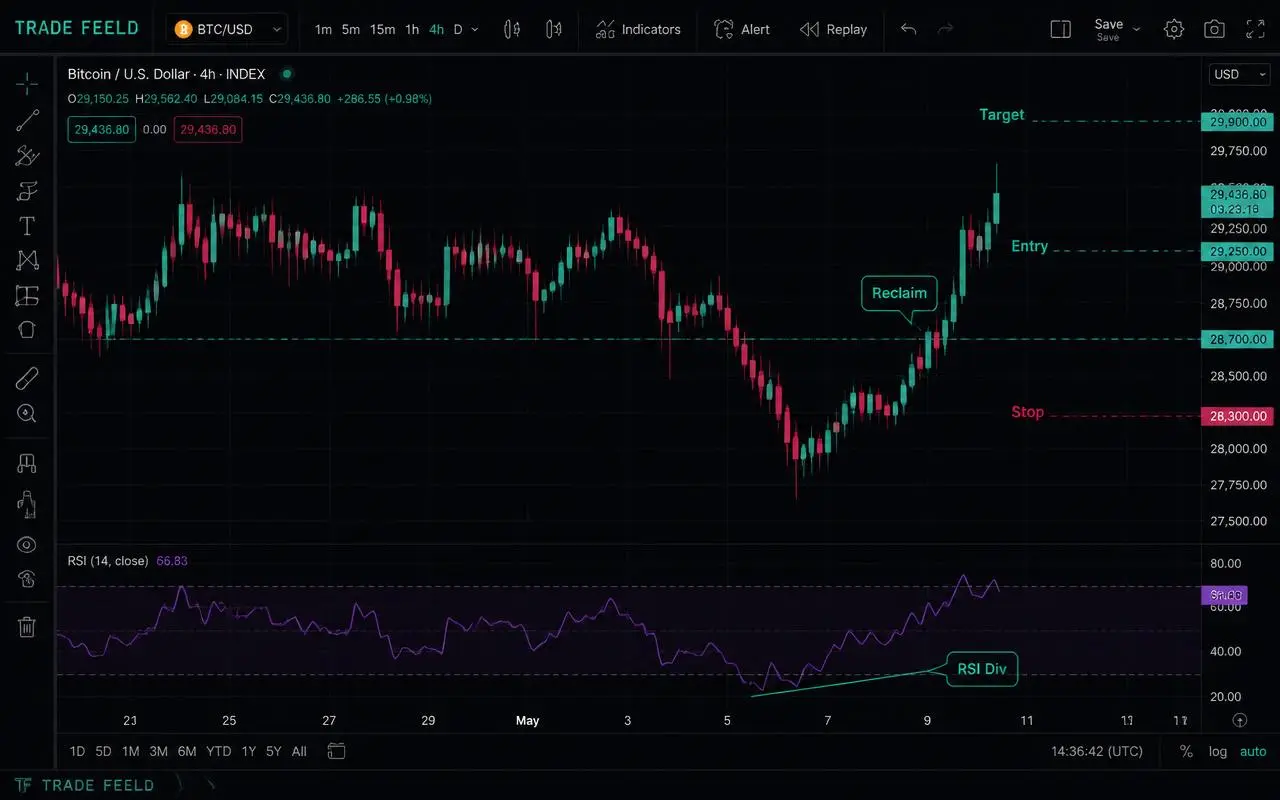
Task: Open the layout panel selector icon
Action: 1061,29
